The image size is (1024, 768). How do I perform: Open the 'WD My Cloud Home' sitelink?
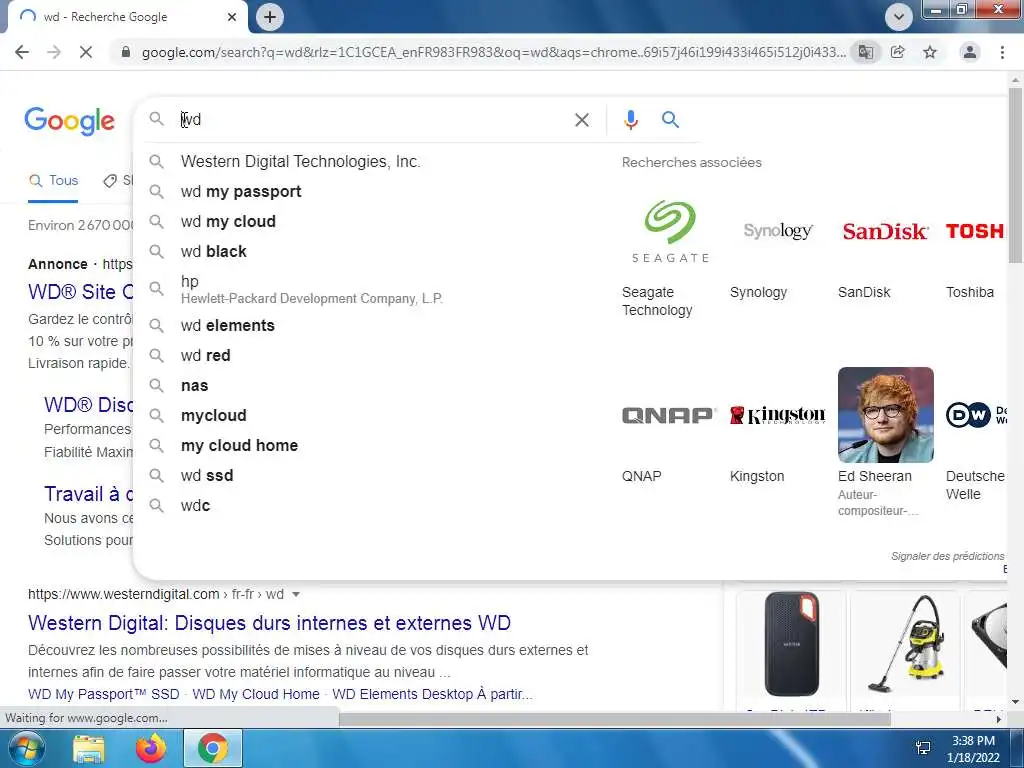coord(256,694)
